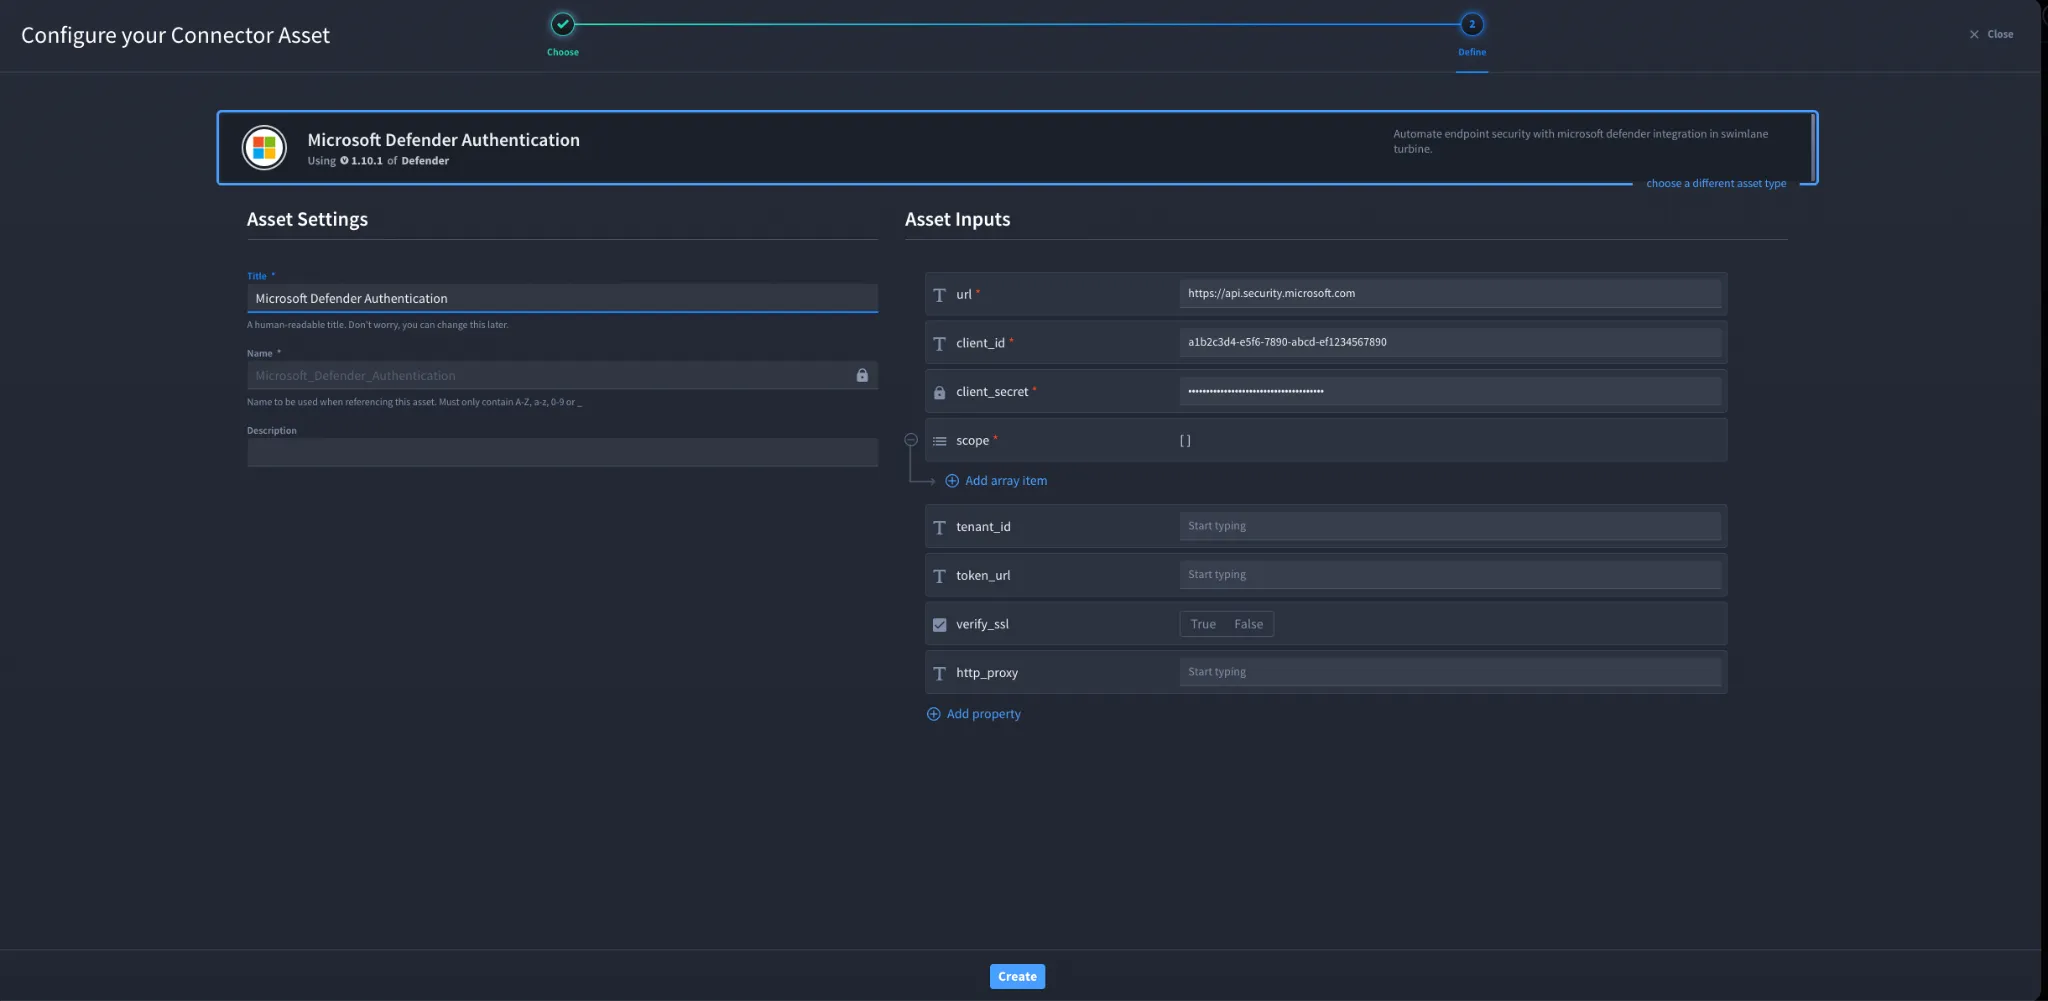Click the Add array item link
Image resolution: width=2048 pixels, height=1001 pixels.
tap(1006, 481)
